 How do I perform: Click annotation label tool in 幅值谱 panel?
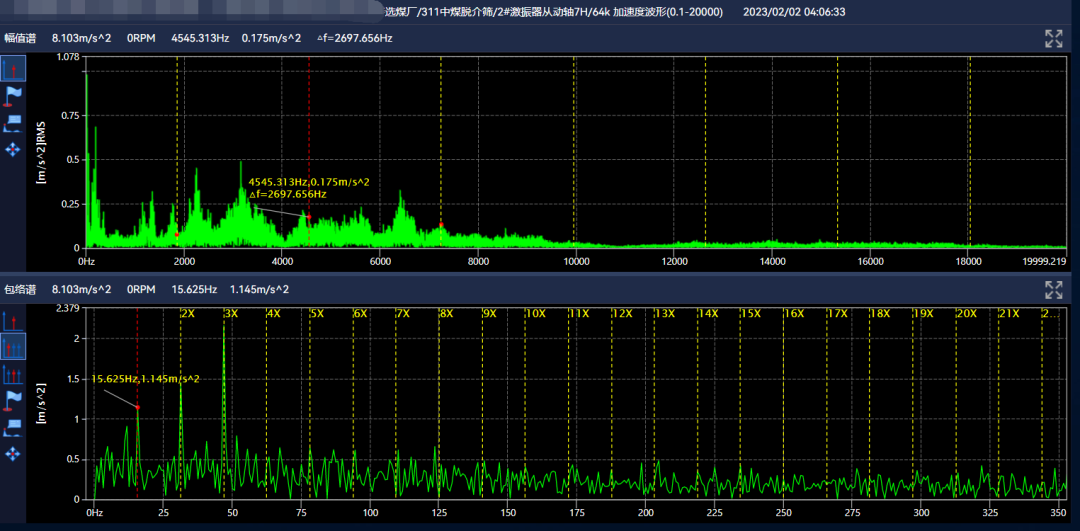pos(13,122)
